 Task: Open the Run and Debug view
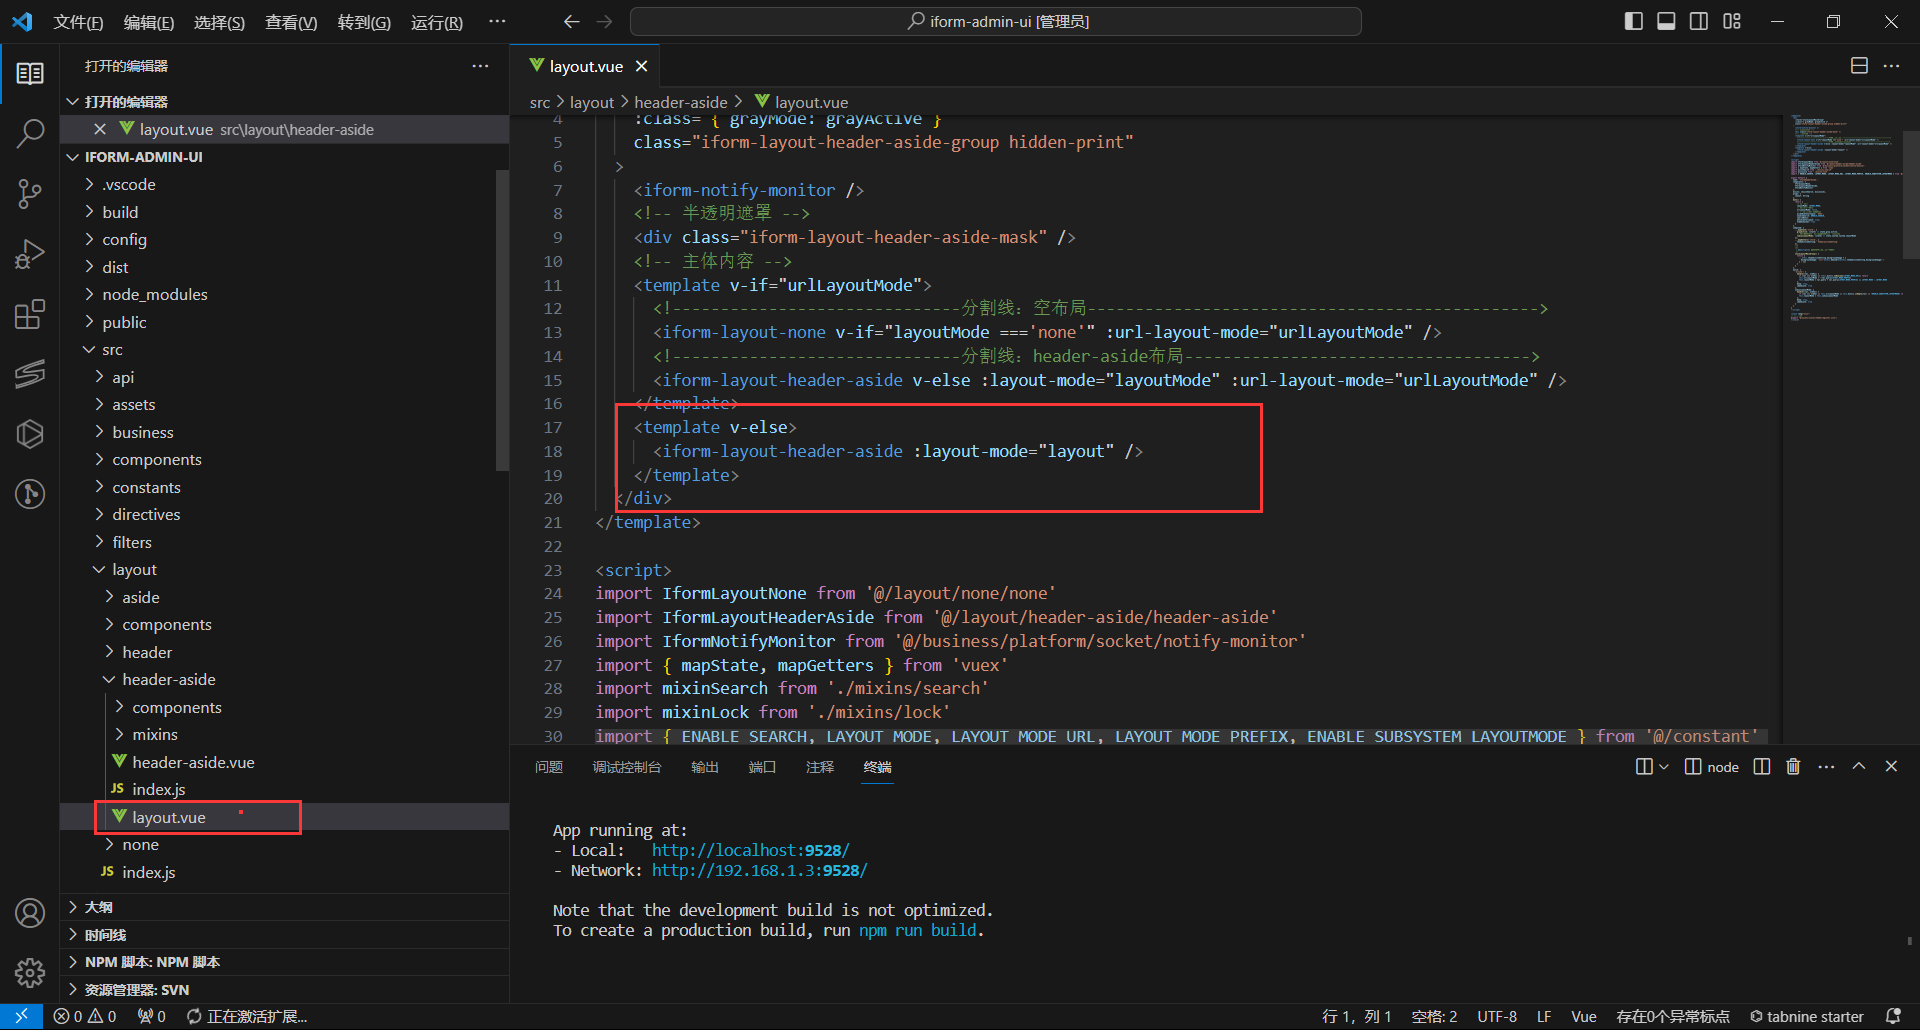[x=30, y=254]
